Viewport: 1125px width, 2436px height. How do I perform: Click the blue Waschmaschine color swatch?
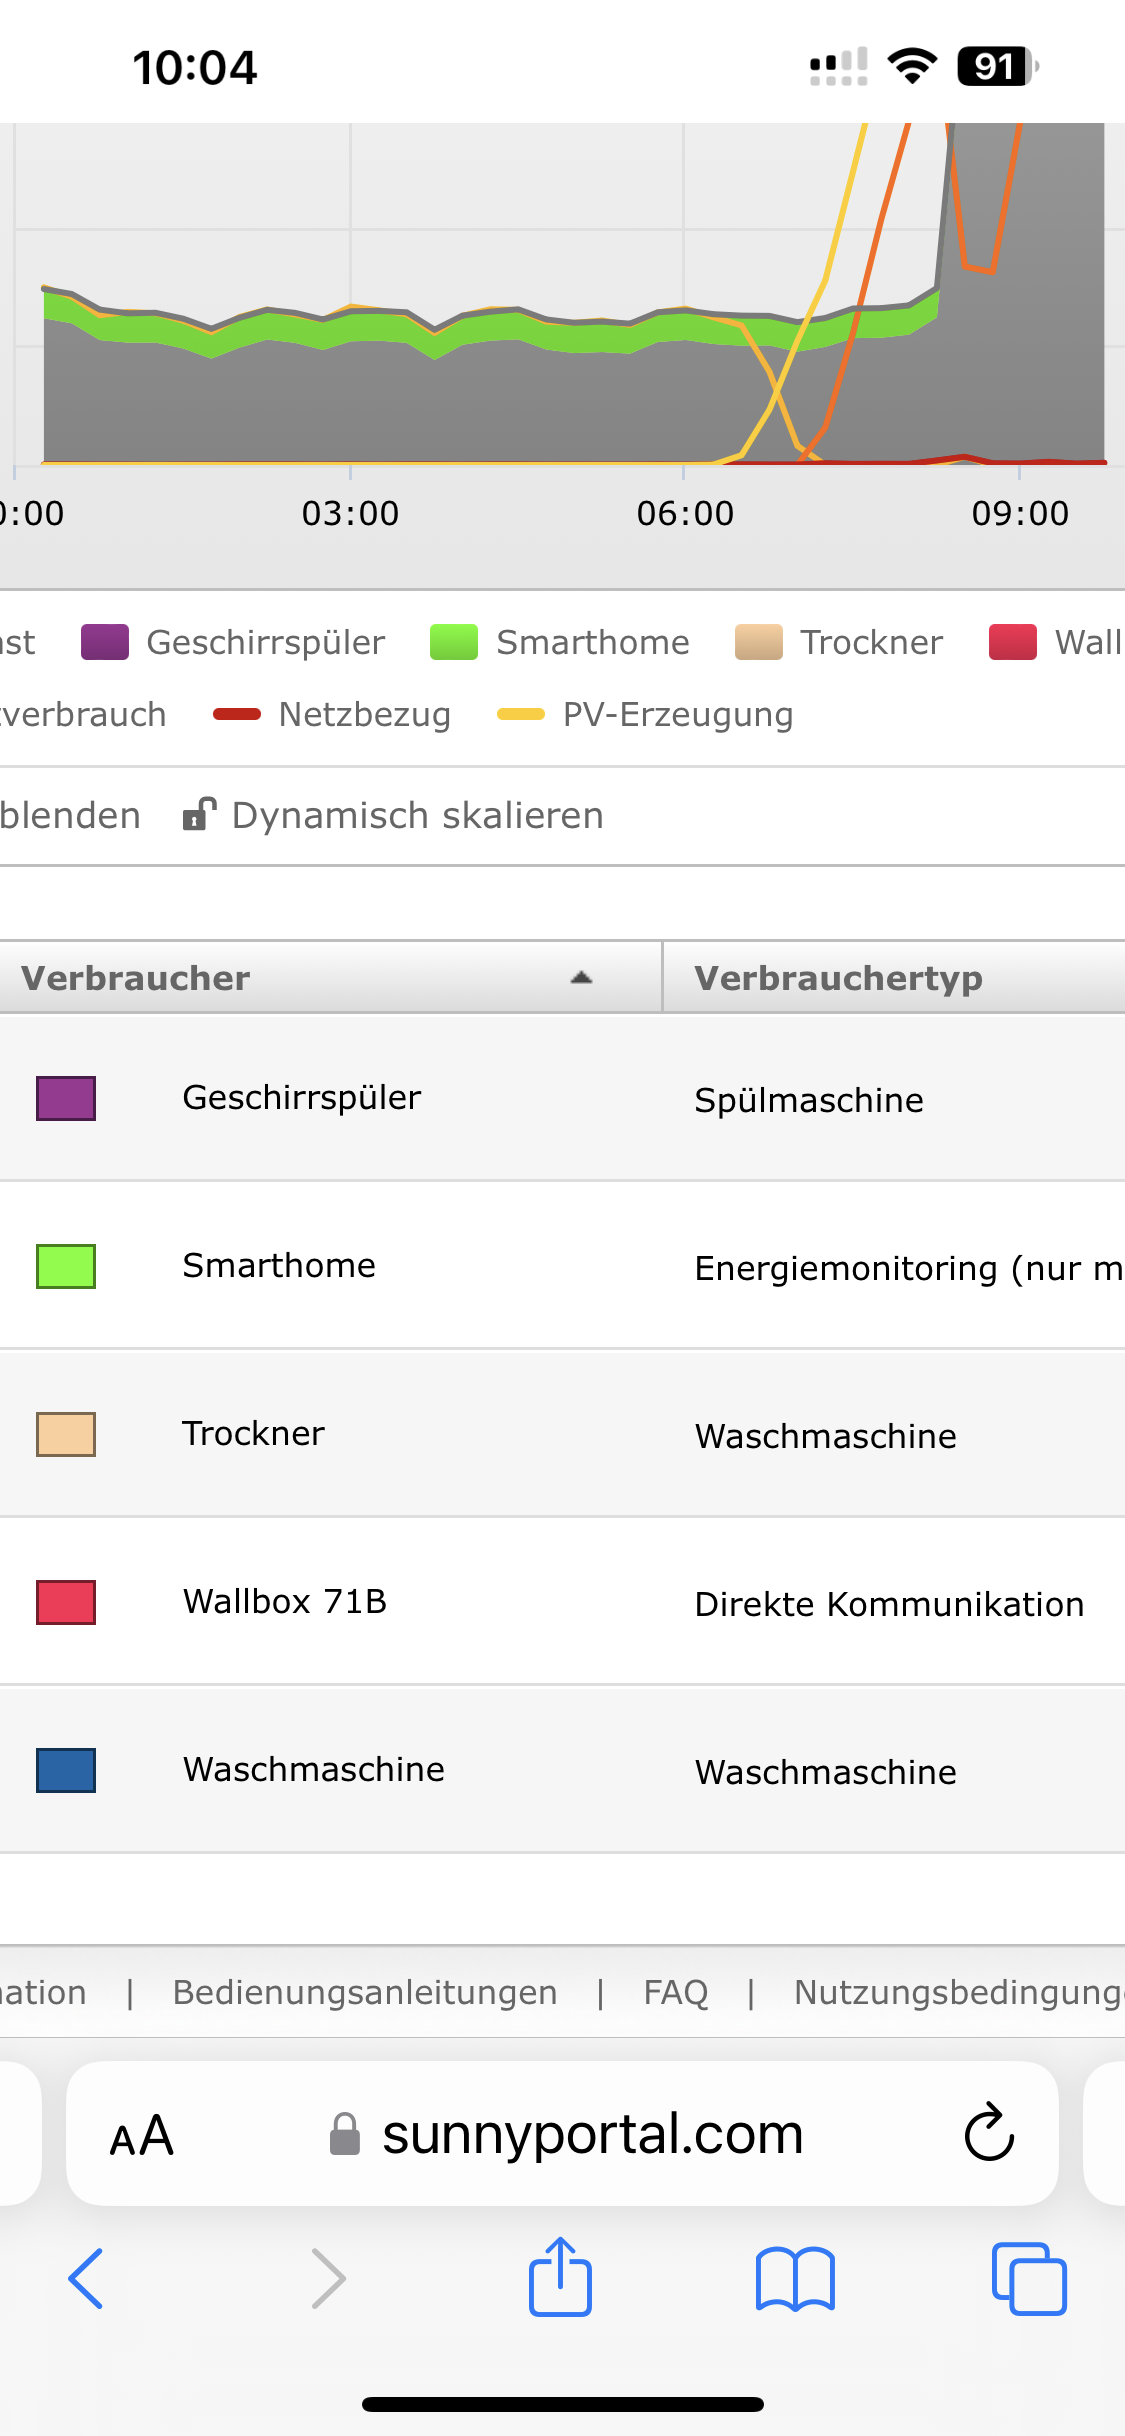coord(66,1770)
